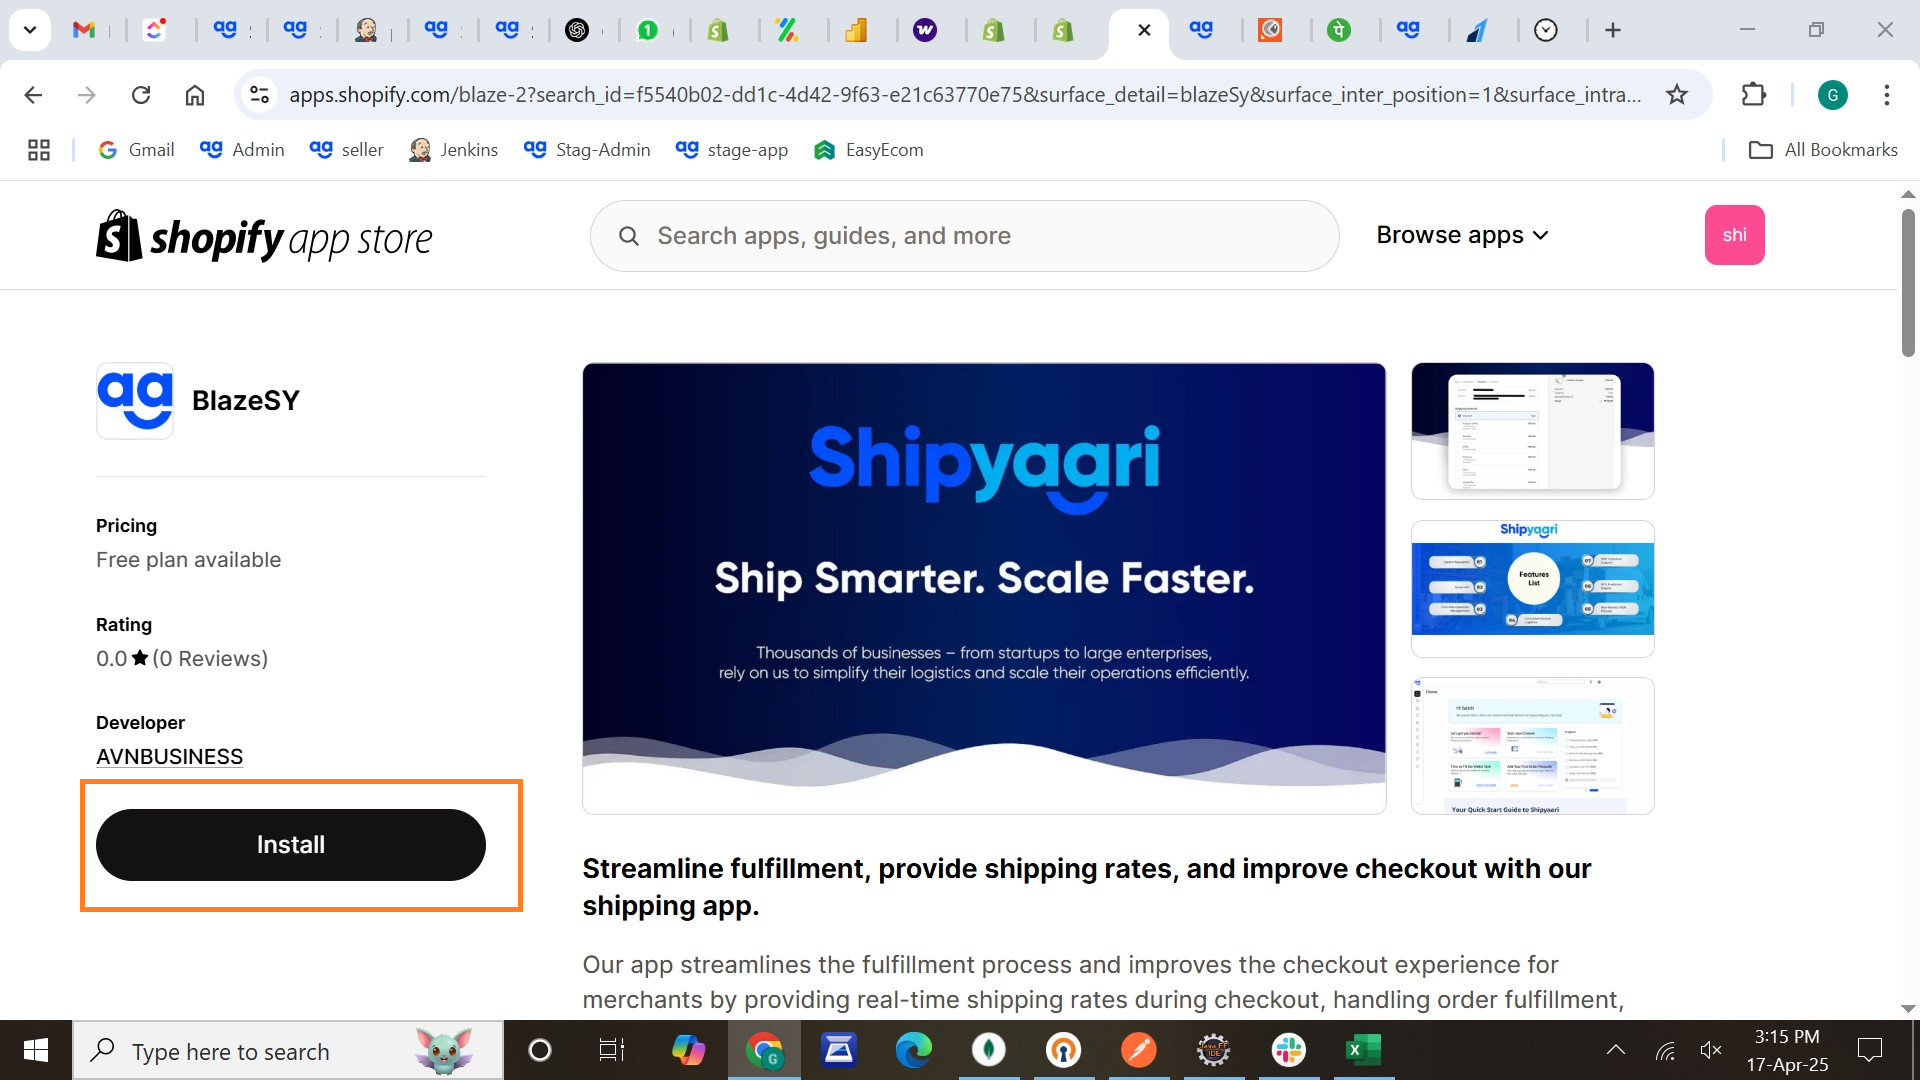Open the browser Extensions puzzle icon
This screenshot has height=1080, width=1920.
click(1754, 95)
